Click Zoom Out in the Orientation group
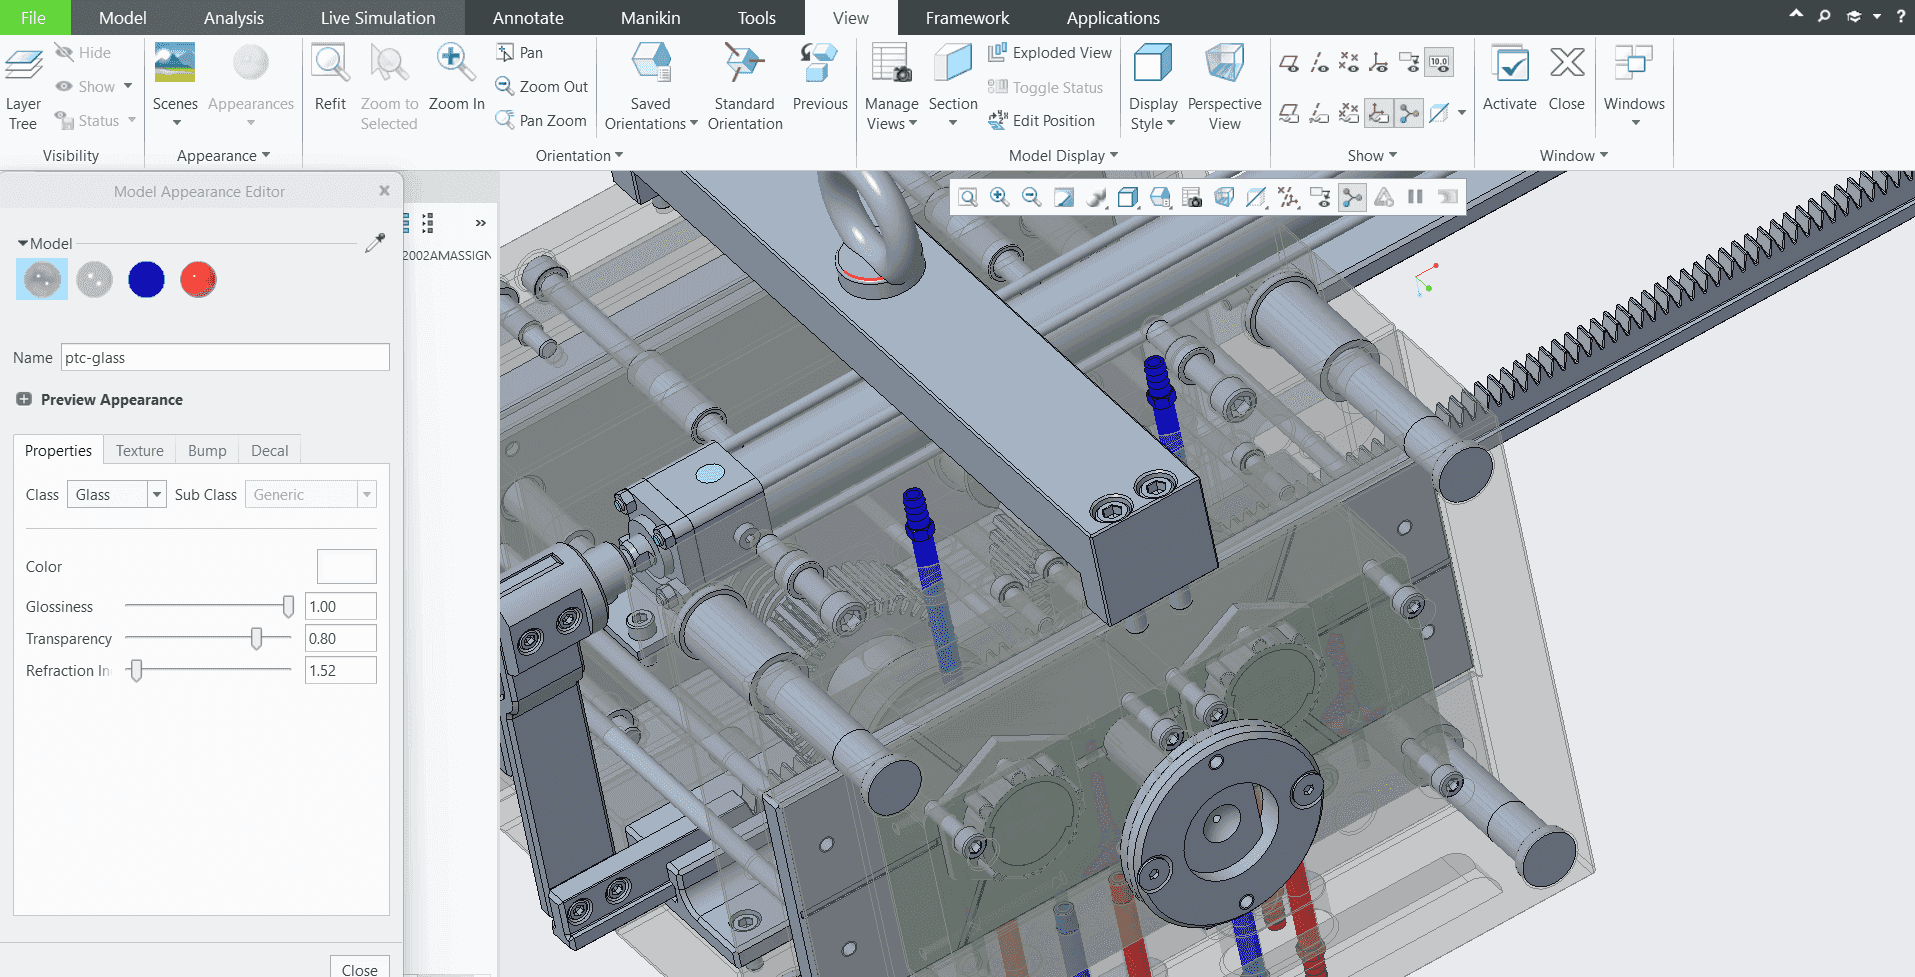 pyautogui.click(x=542, y=87)
